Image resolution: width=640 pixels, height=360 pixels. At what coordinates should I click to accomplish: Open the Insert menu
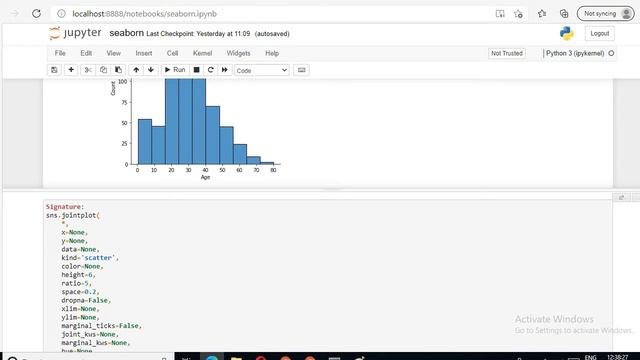coord(144,53)
